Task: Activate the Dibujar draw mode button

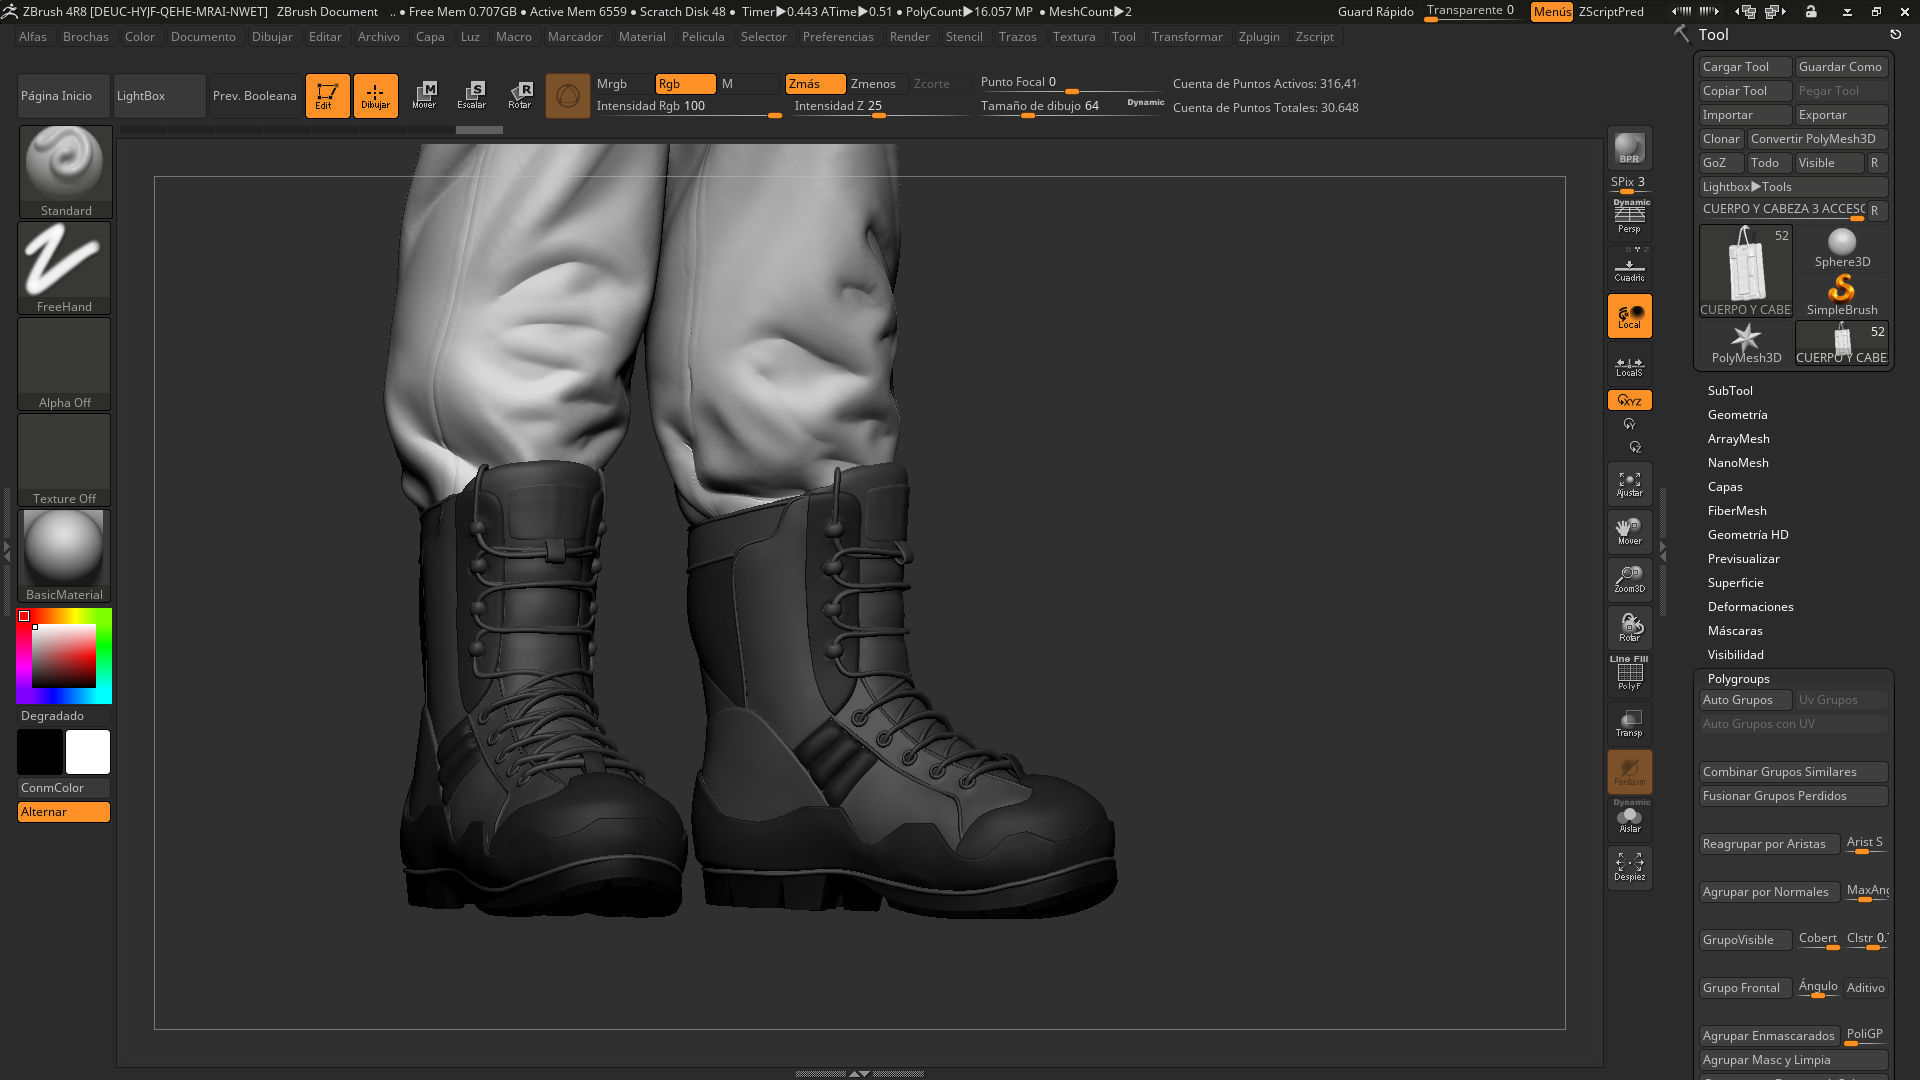Action: pyautogui.click(x=375, y=96)
